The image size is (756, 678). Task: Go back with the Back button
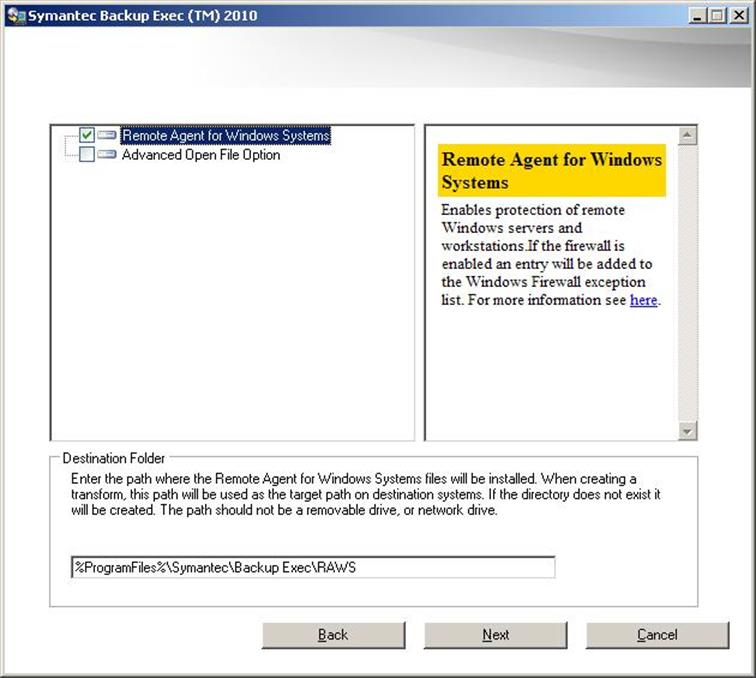(x=333, y=635)
